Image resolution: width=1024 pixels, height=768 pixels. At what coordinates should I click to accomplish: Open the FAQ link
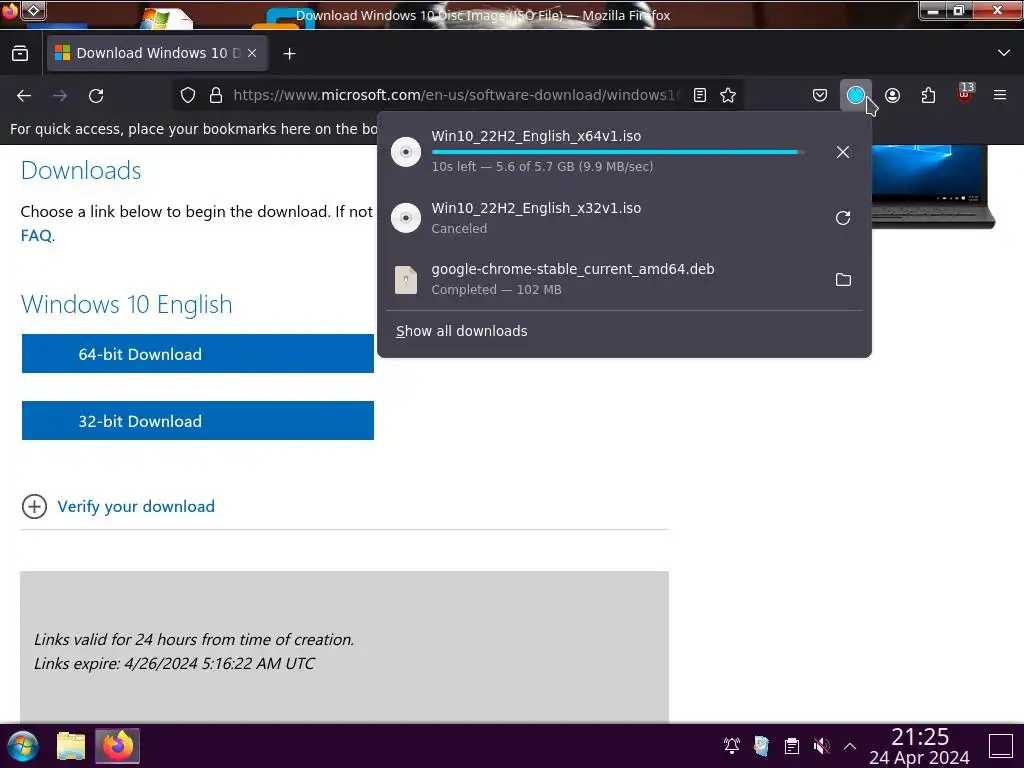point(36,236)
